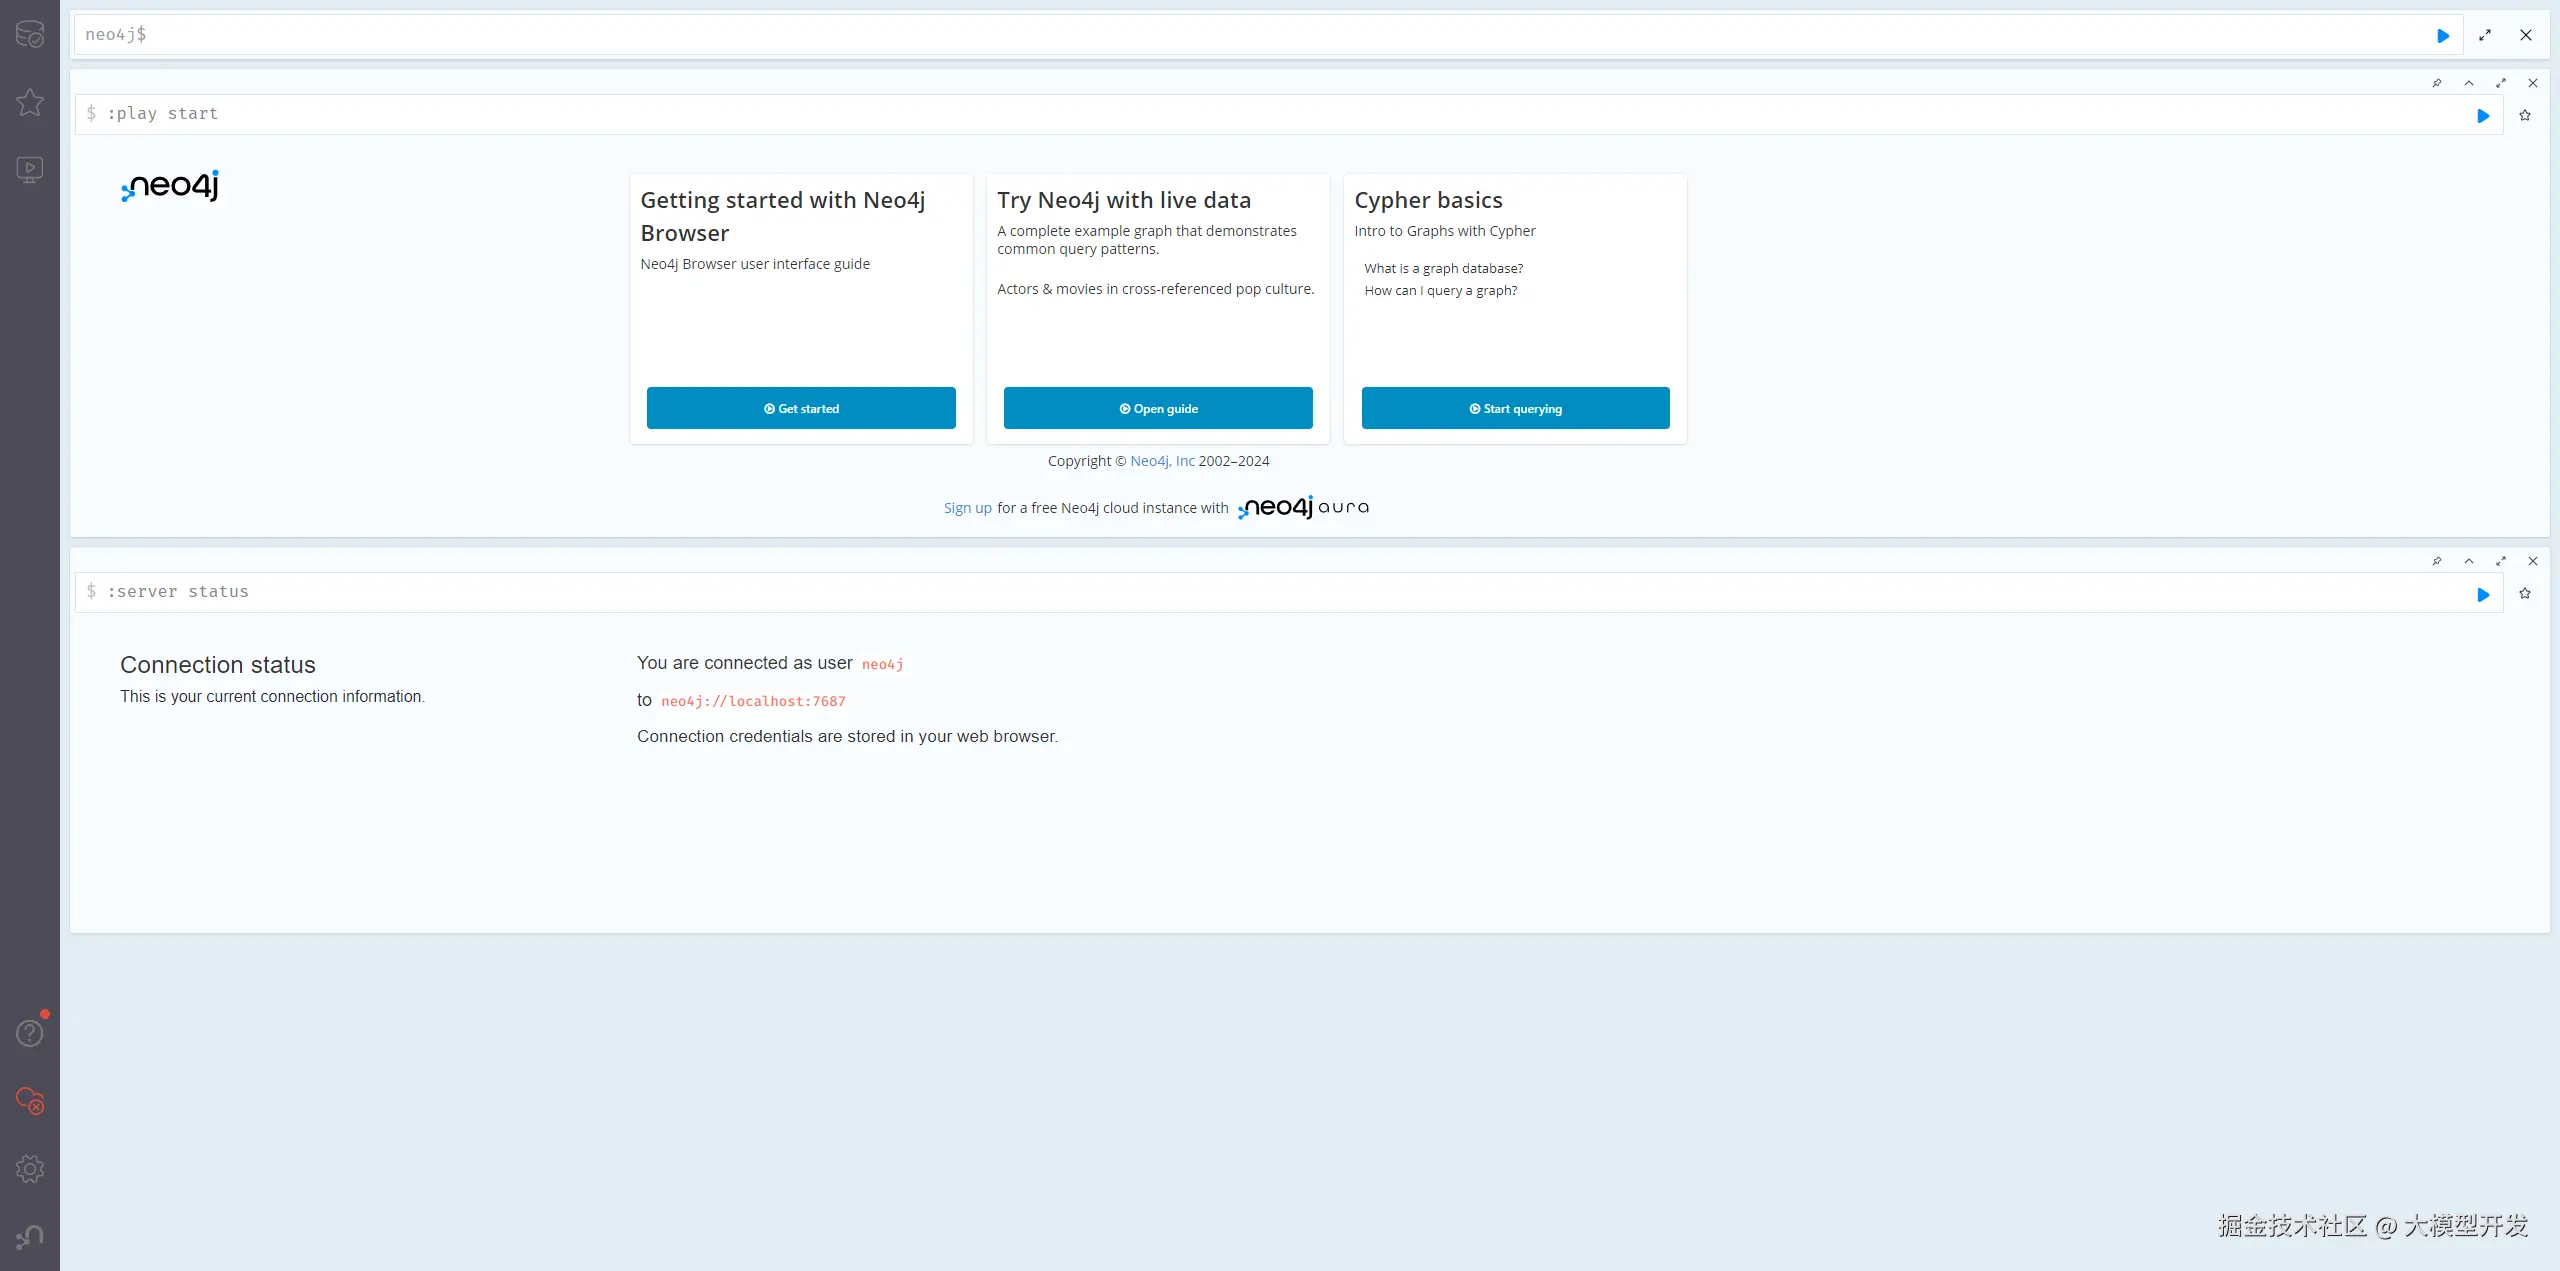This screenshot has height=1271, width=2560.
Task: Open Browser Settings gear icon
Action: coord(30,1169)
